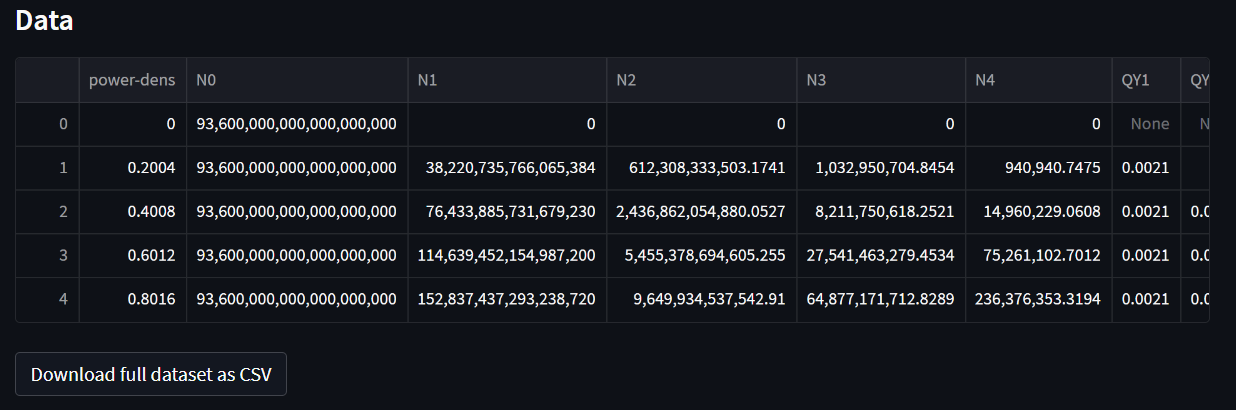Click N4 cell 236,376,353.3194
The width and height of the screenshot is (1236, 410).
tap(1039, 300)
